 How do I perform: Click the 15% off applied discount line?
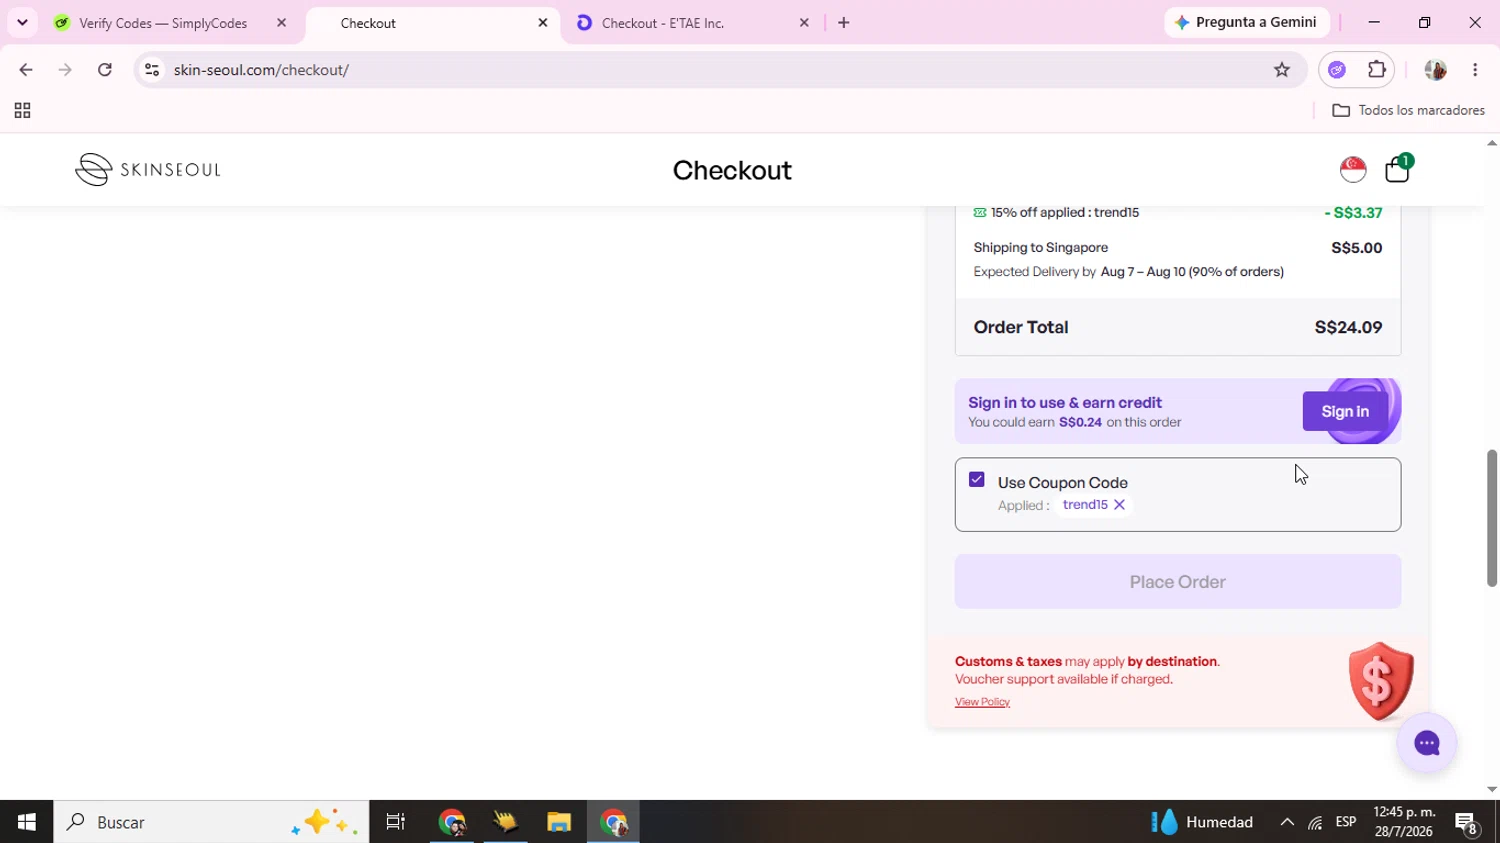[1178, 212]
